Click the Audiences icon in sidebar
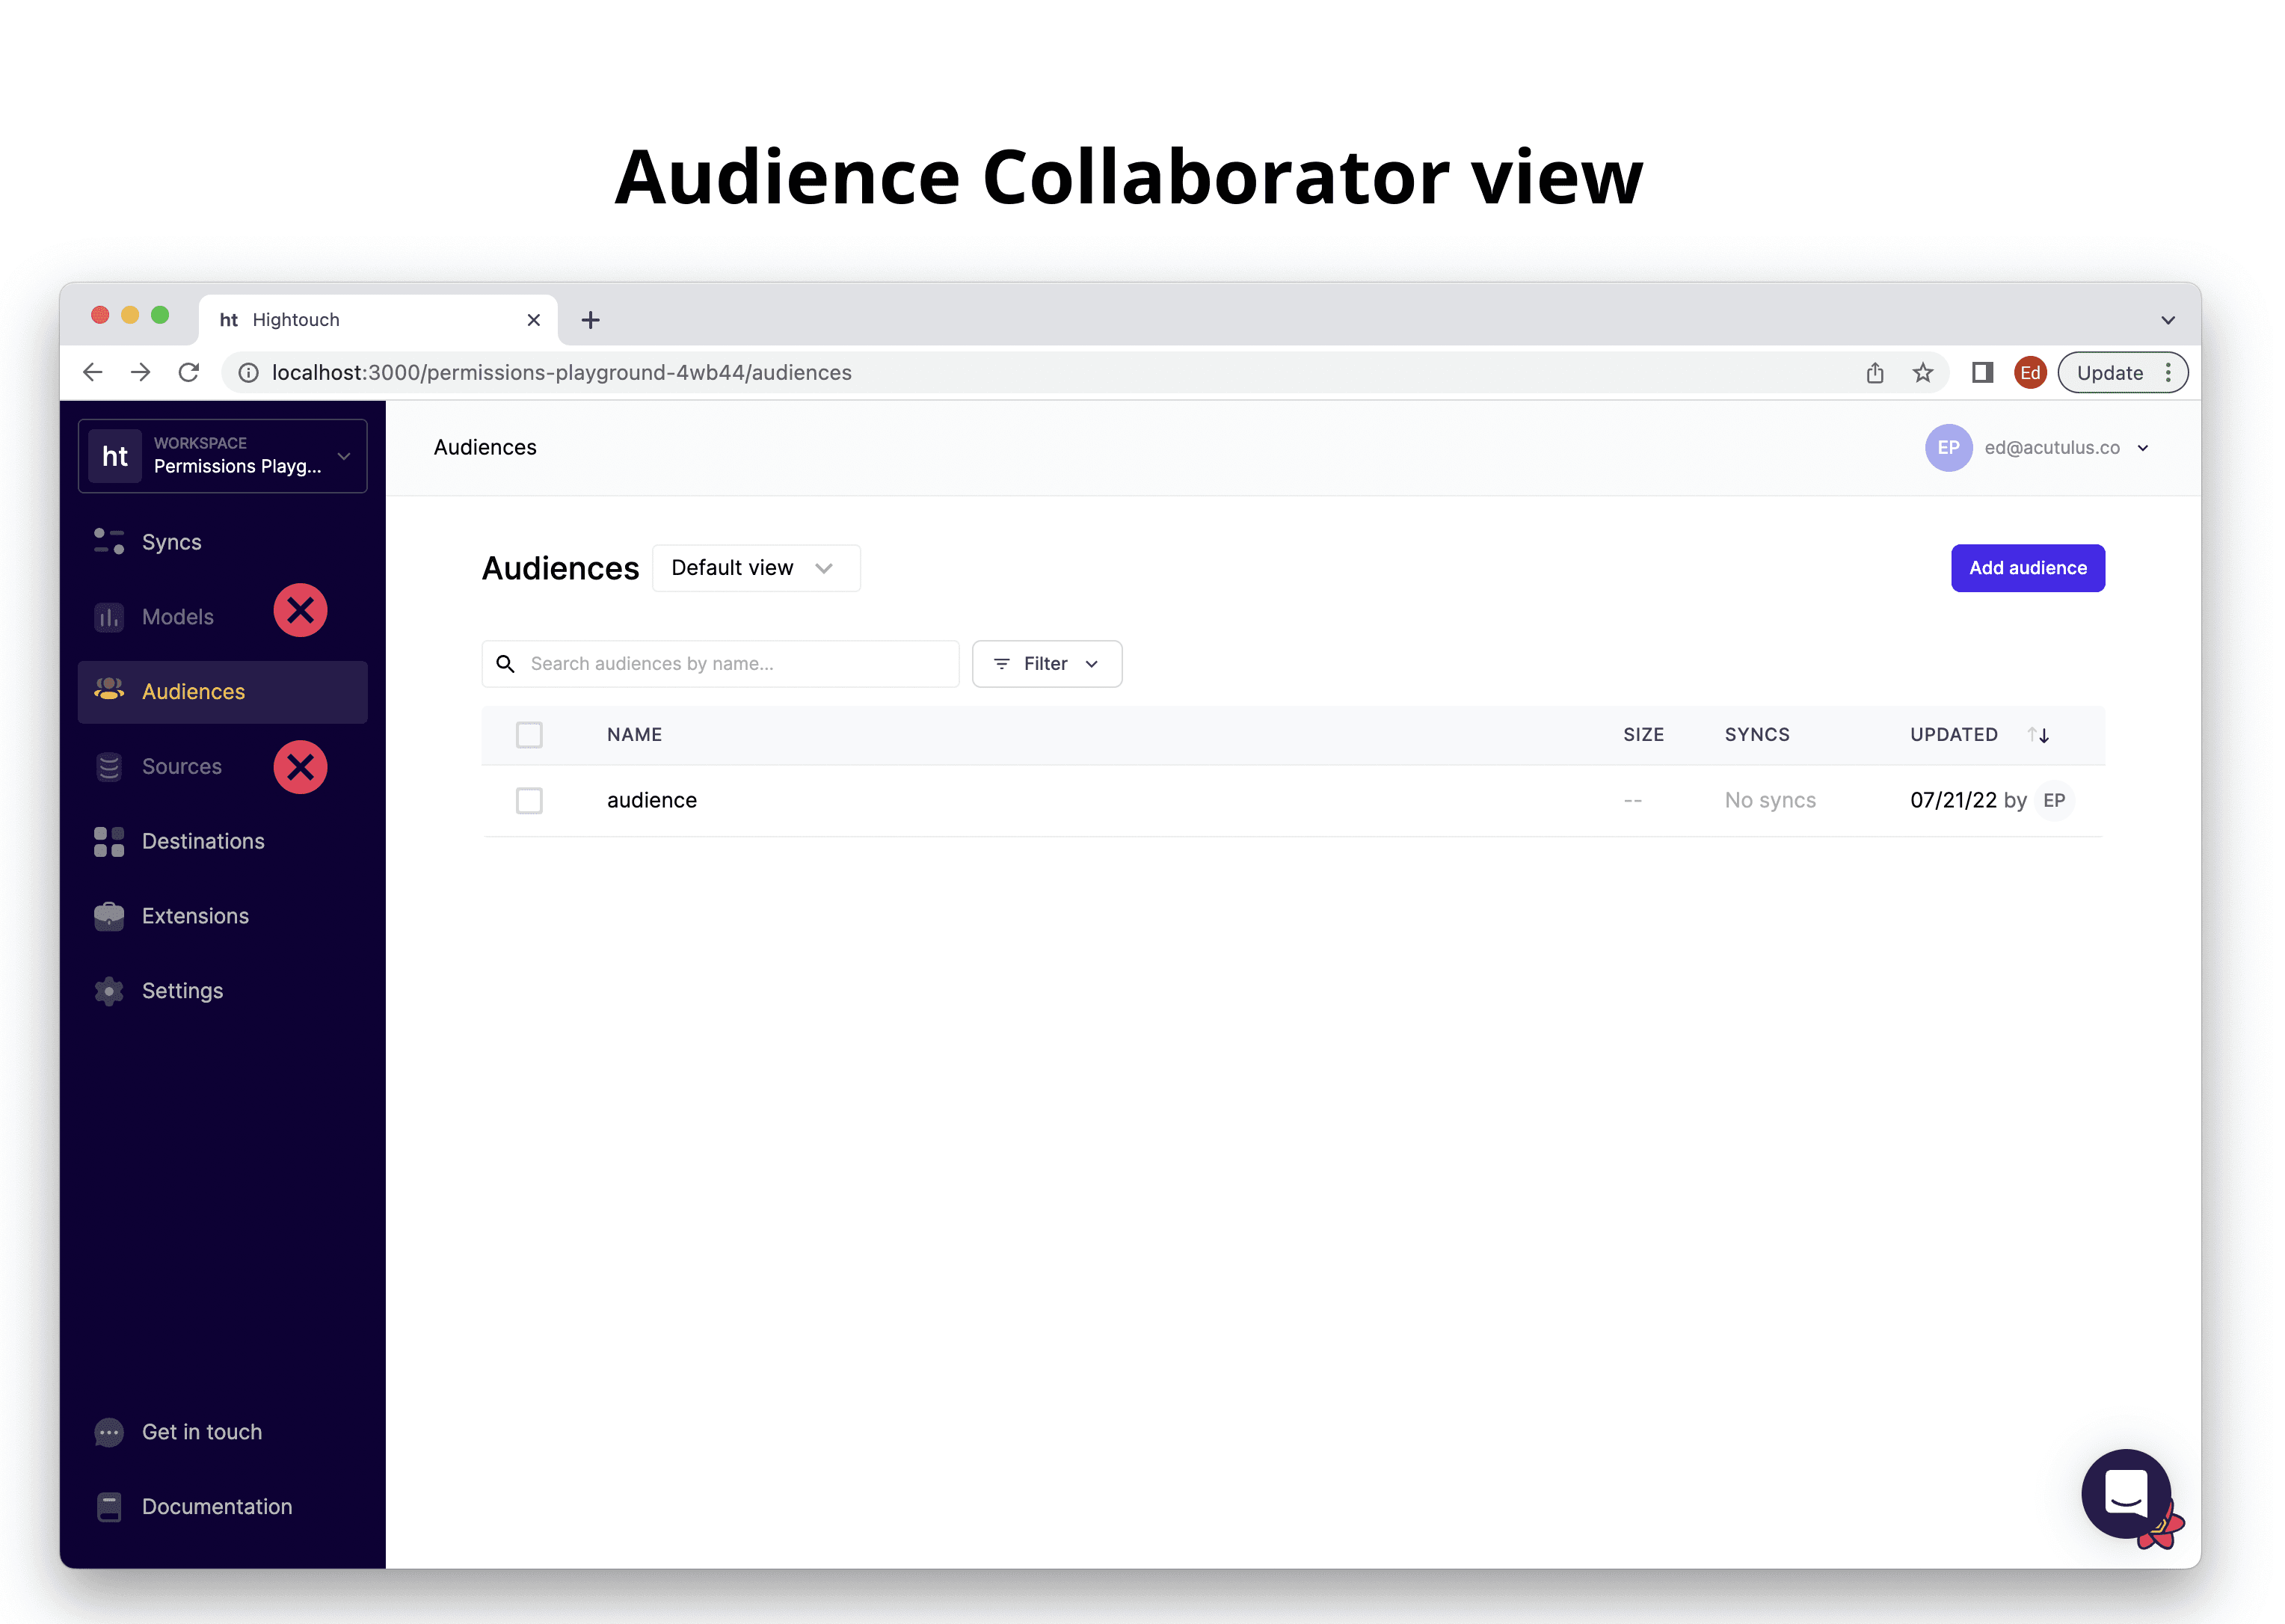The width and height of the screenshot is (2285, 1624). 109,691
